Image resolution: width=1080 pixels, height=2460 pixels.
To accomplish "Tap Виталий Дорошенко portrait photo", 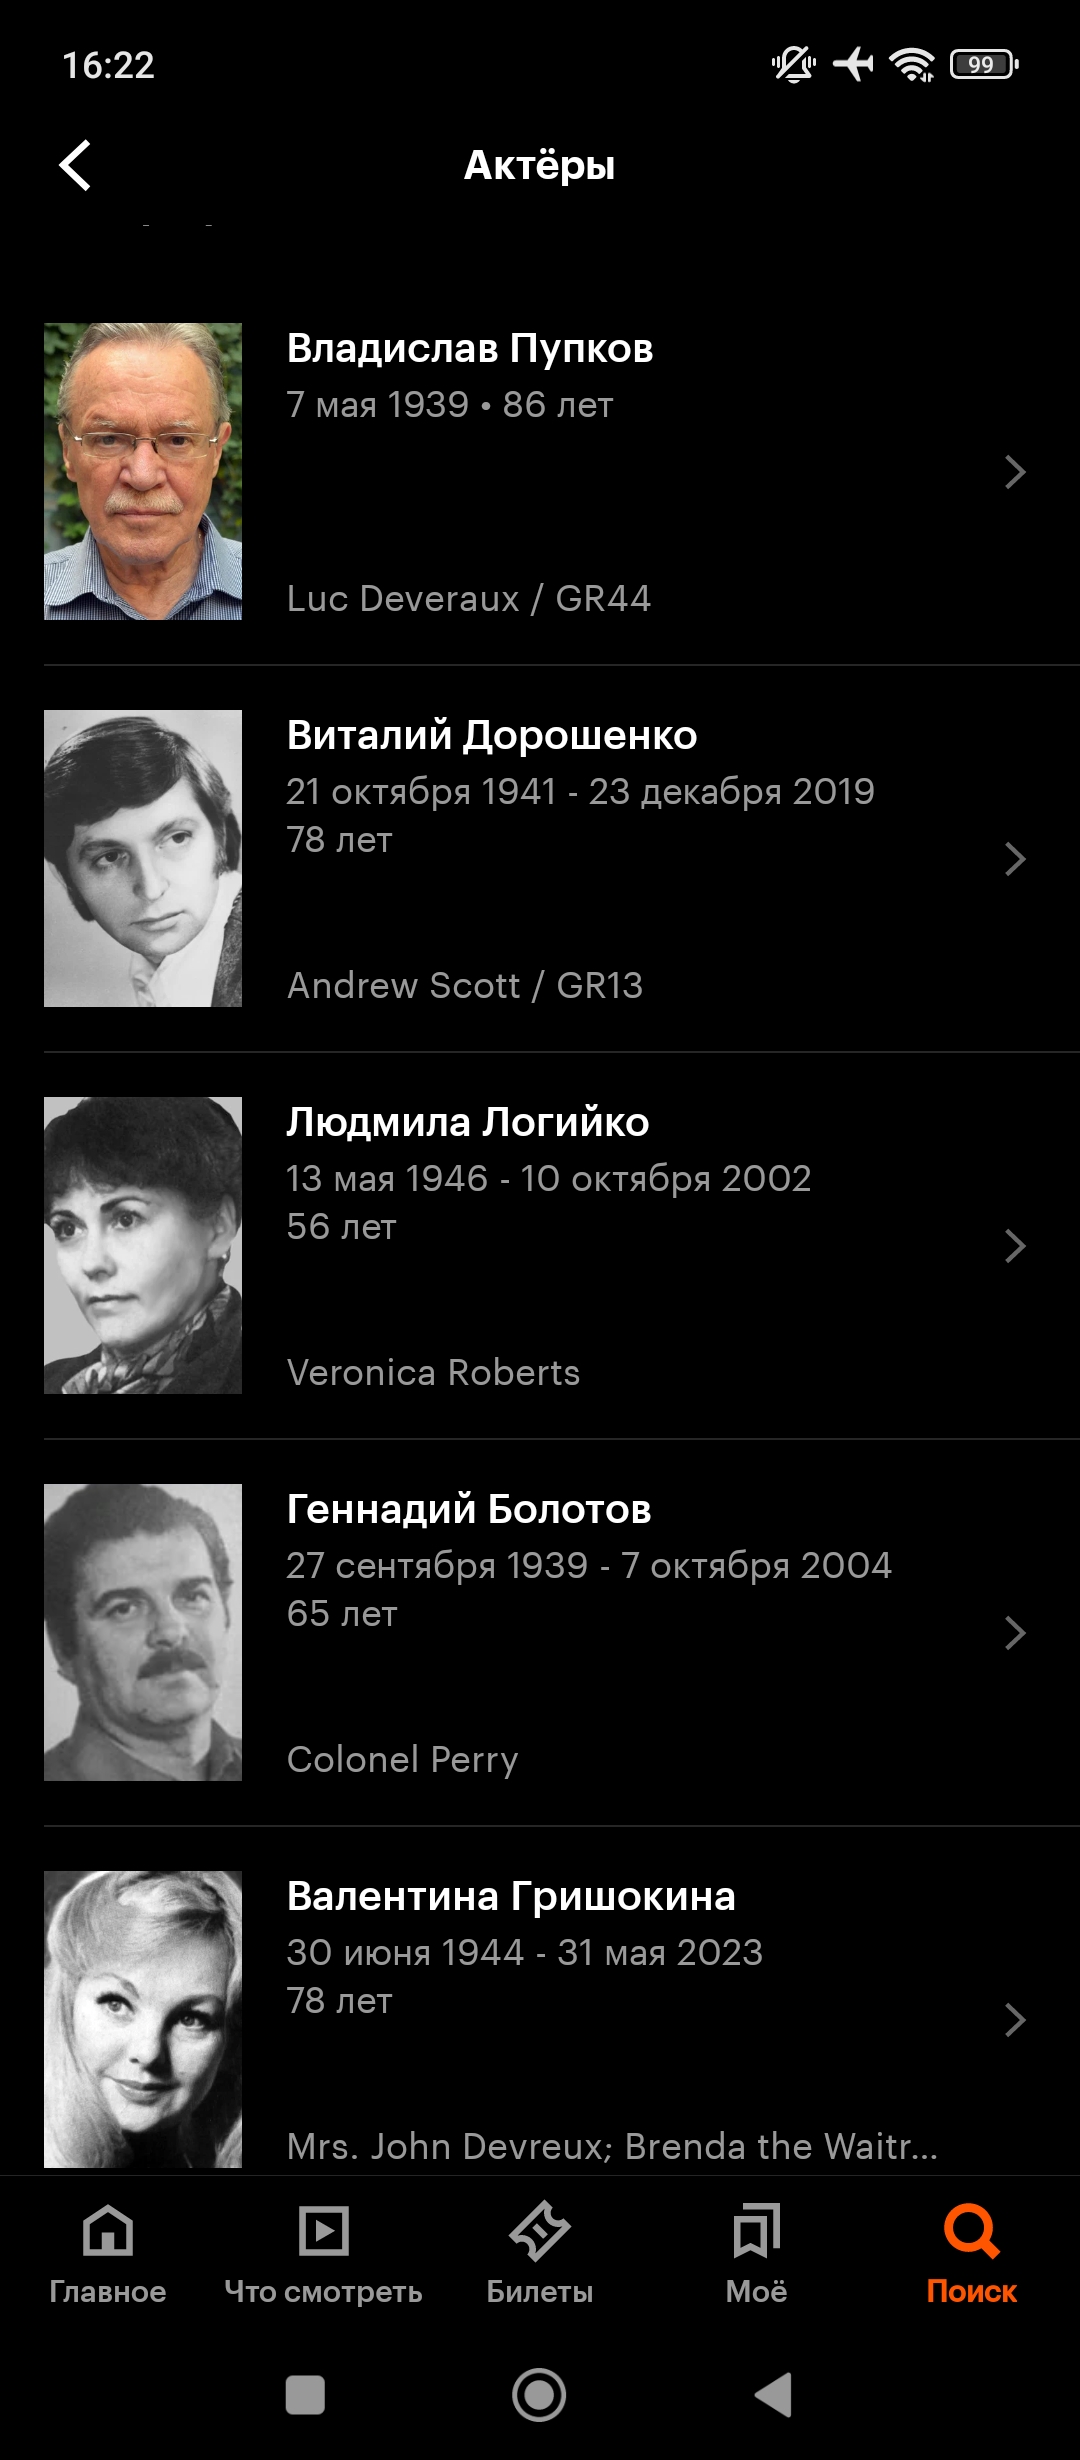I will [x=143, y=858].
